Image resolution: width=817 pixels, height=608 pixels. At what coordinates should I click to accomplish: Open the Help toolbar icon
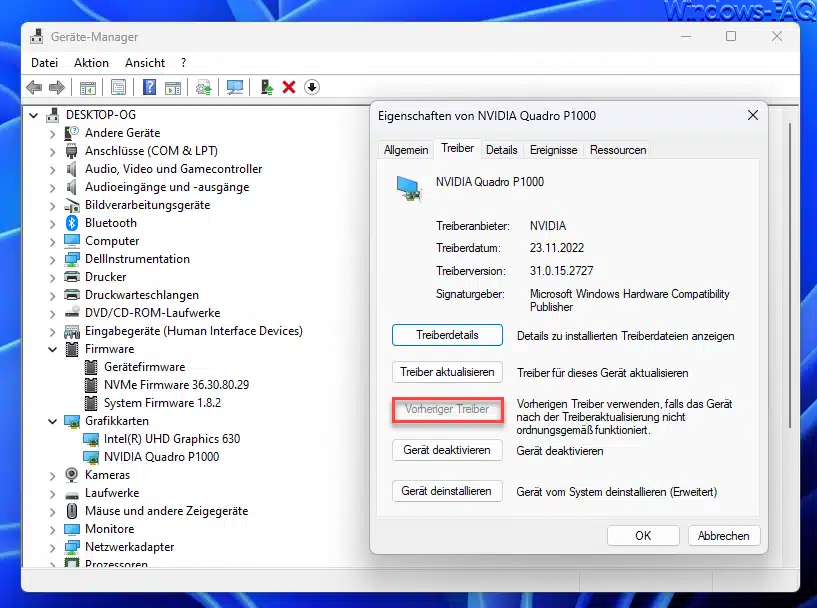pyautogui.click(x=150, y=87)
